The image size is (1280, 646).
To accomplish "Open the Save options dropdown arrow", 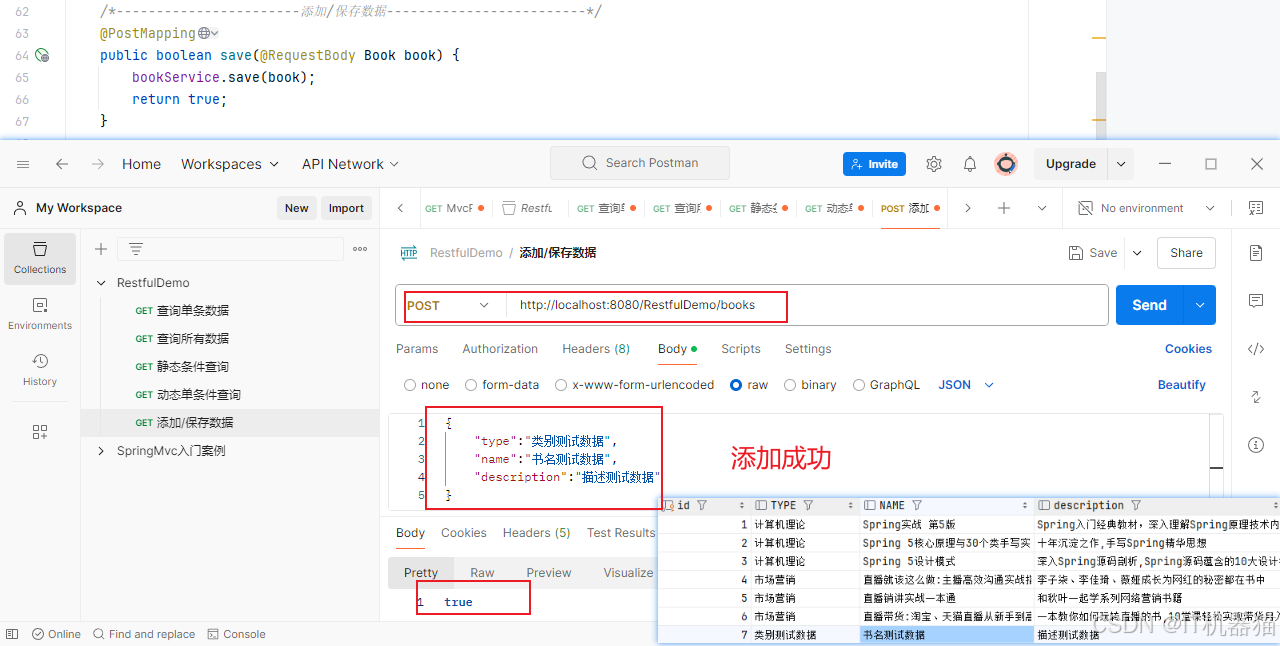I will [1138, 253].
